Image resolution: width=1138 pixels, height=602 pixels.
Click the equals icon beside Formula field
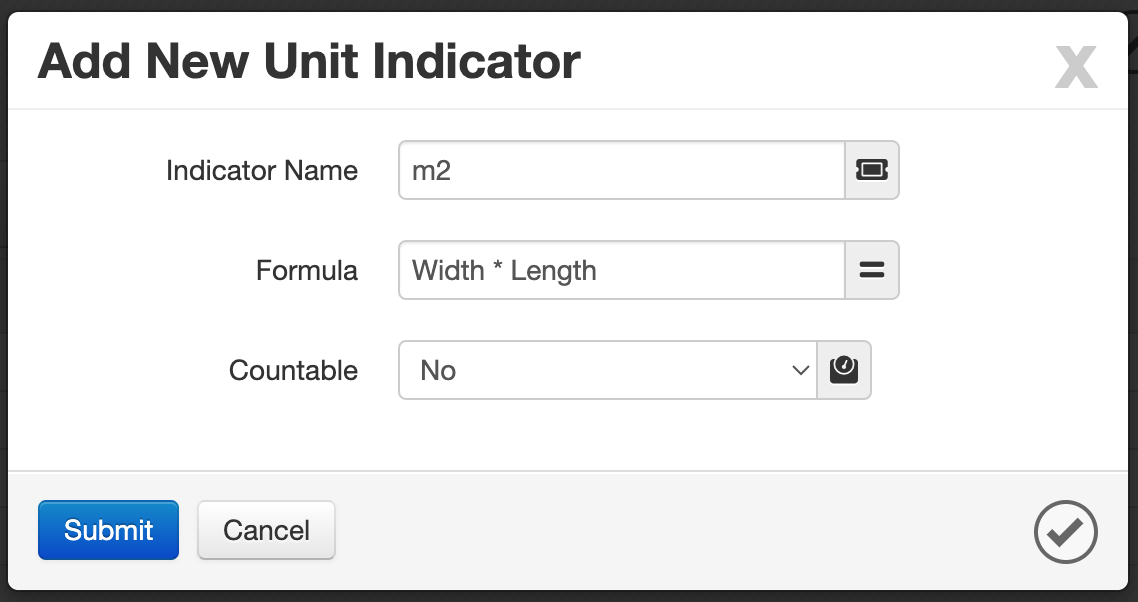872,270
